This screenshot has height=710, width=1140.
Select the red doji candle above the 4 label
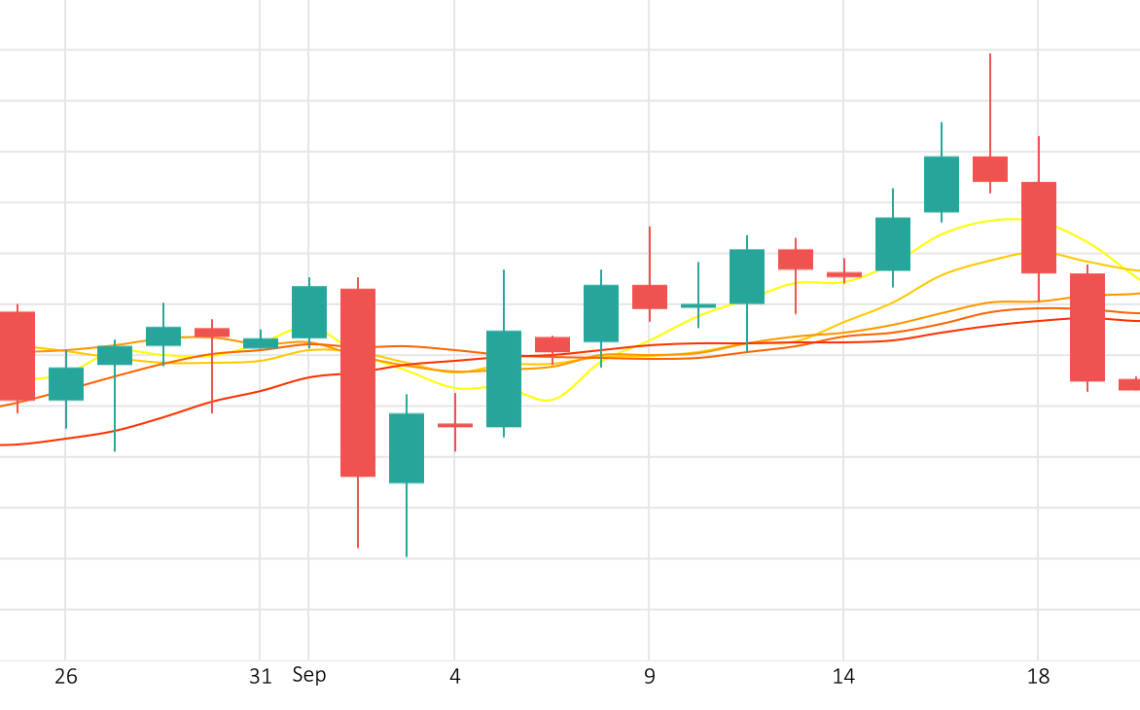(455, 425)
